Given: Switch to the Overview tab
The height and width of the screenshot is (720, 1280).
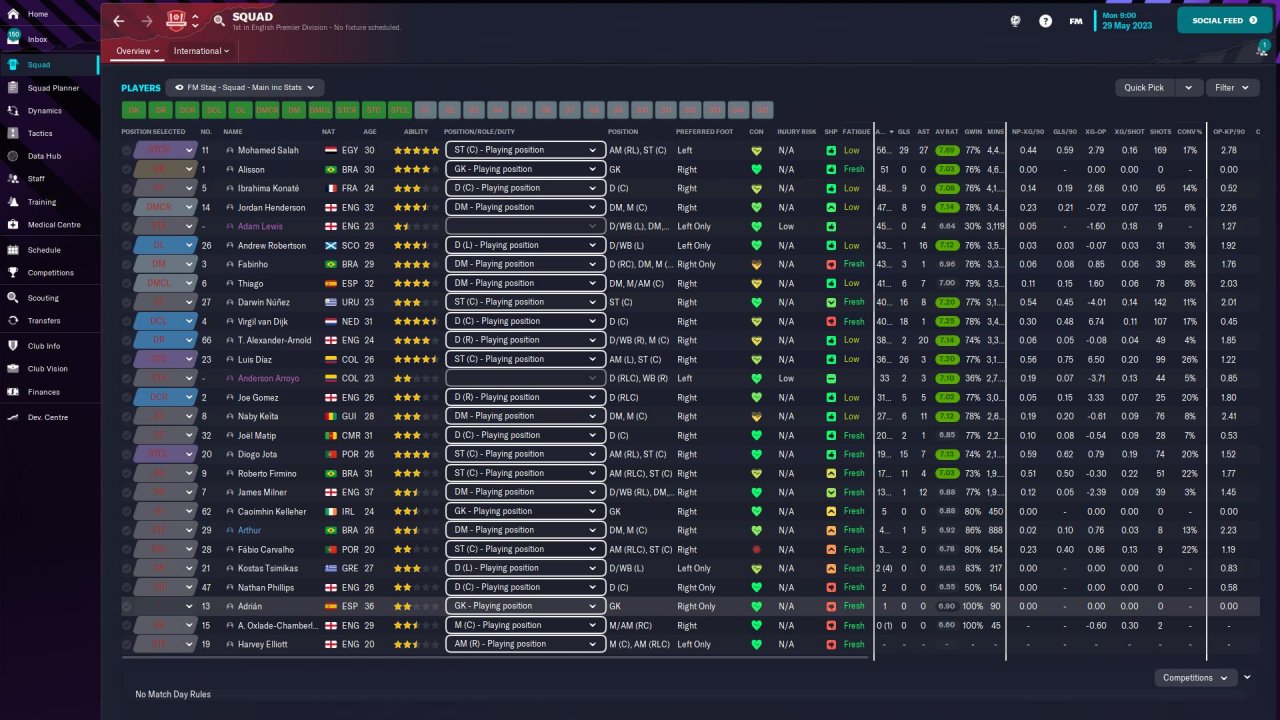Looking at the screenshot, I should [x=137, y=51].
